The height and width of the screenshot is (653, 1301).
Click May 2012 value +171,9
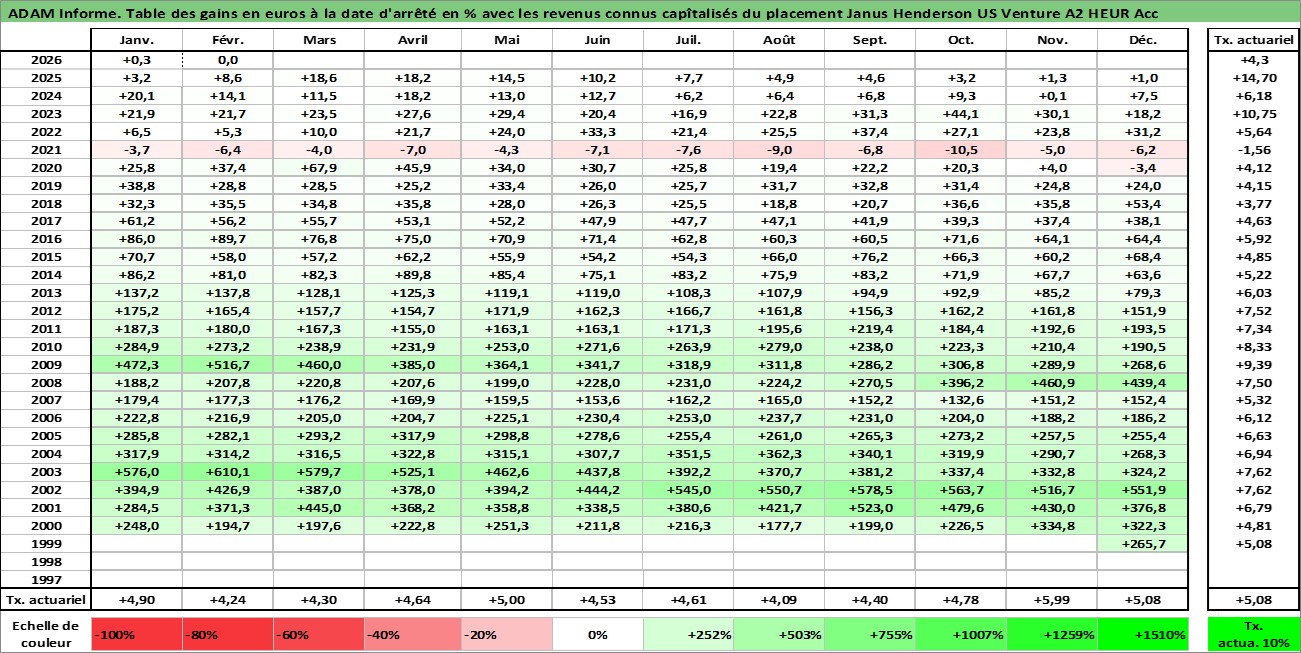(x=507, y=310)
